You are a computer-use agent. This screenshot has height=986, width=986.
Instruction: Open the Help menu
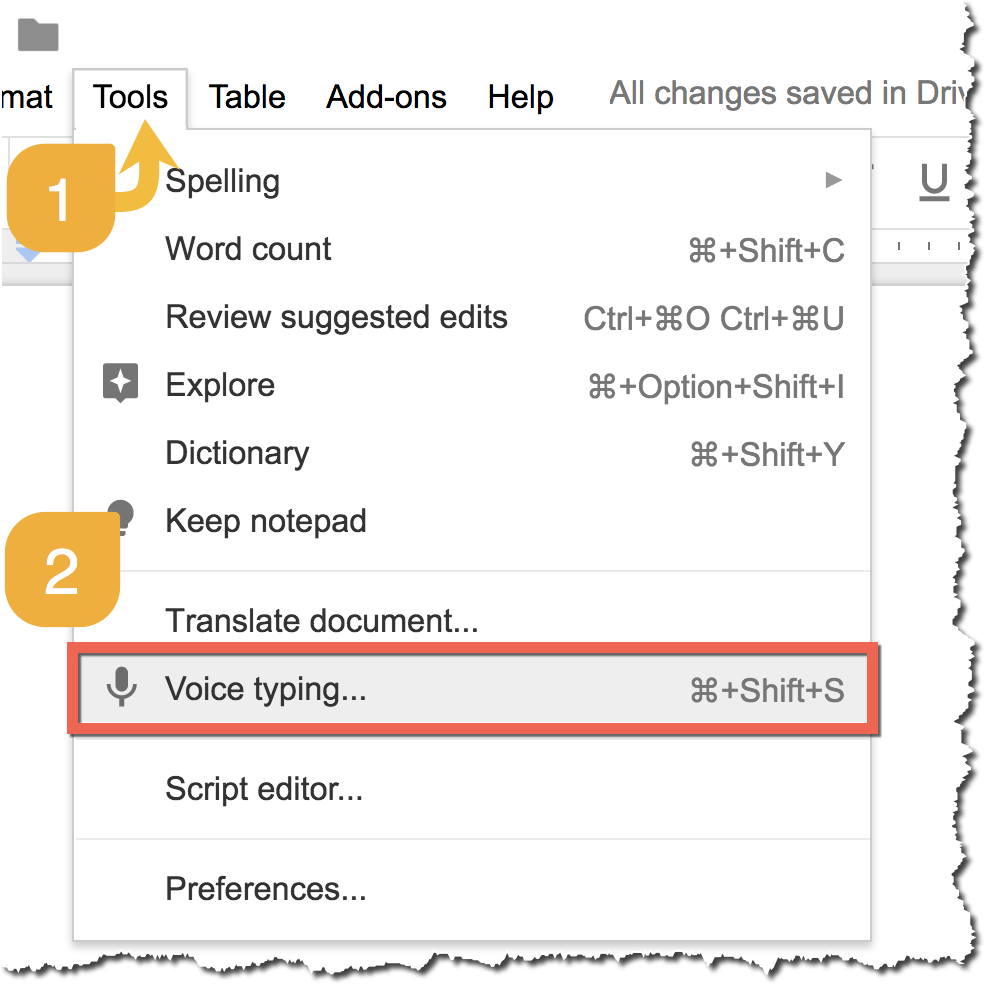[520, 96]
